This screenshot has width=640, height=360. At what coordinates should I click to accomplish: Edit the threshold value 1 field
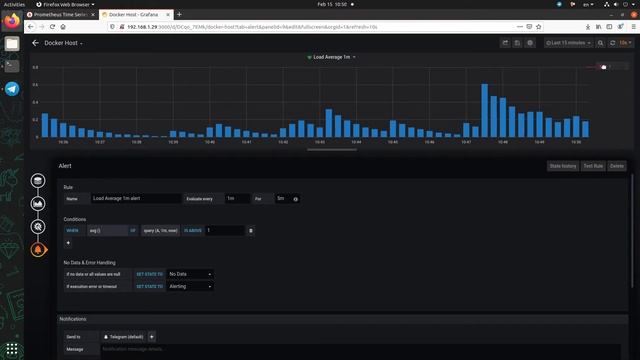225,231
